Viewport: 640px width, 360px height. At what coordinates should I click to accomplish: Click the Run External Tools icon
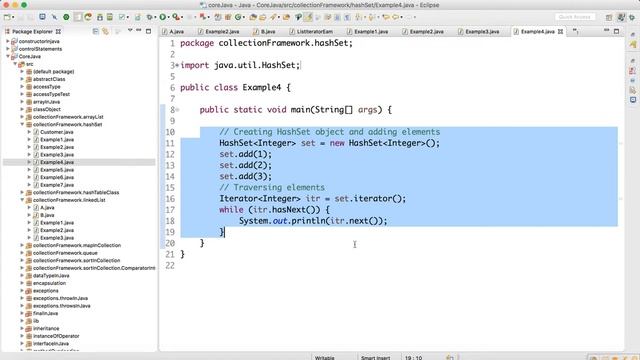[x=176, y=17]
